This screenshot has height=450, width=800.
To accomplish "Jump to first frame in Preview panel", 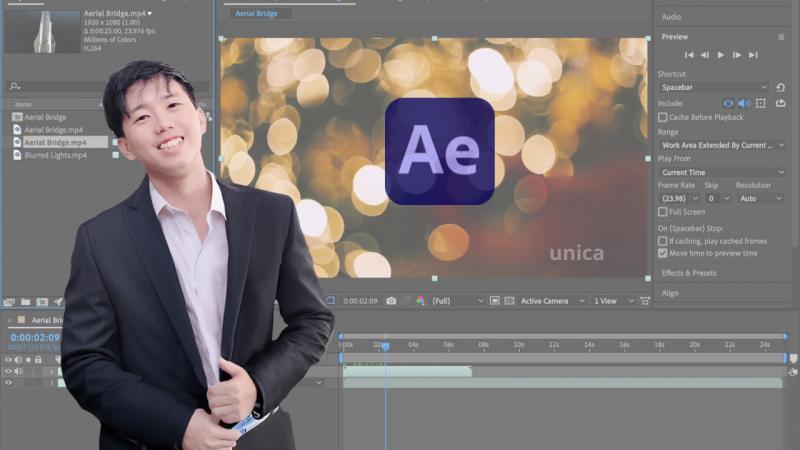I will click(689, 55).
